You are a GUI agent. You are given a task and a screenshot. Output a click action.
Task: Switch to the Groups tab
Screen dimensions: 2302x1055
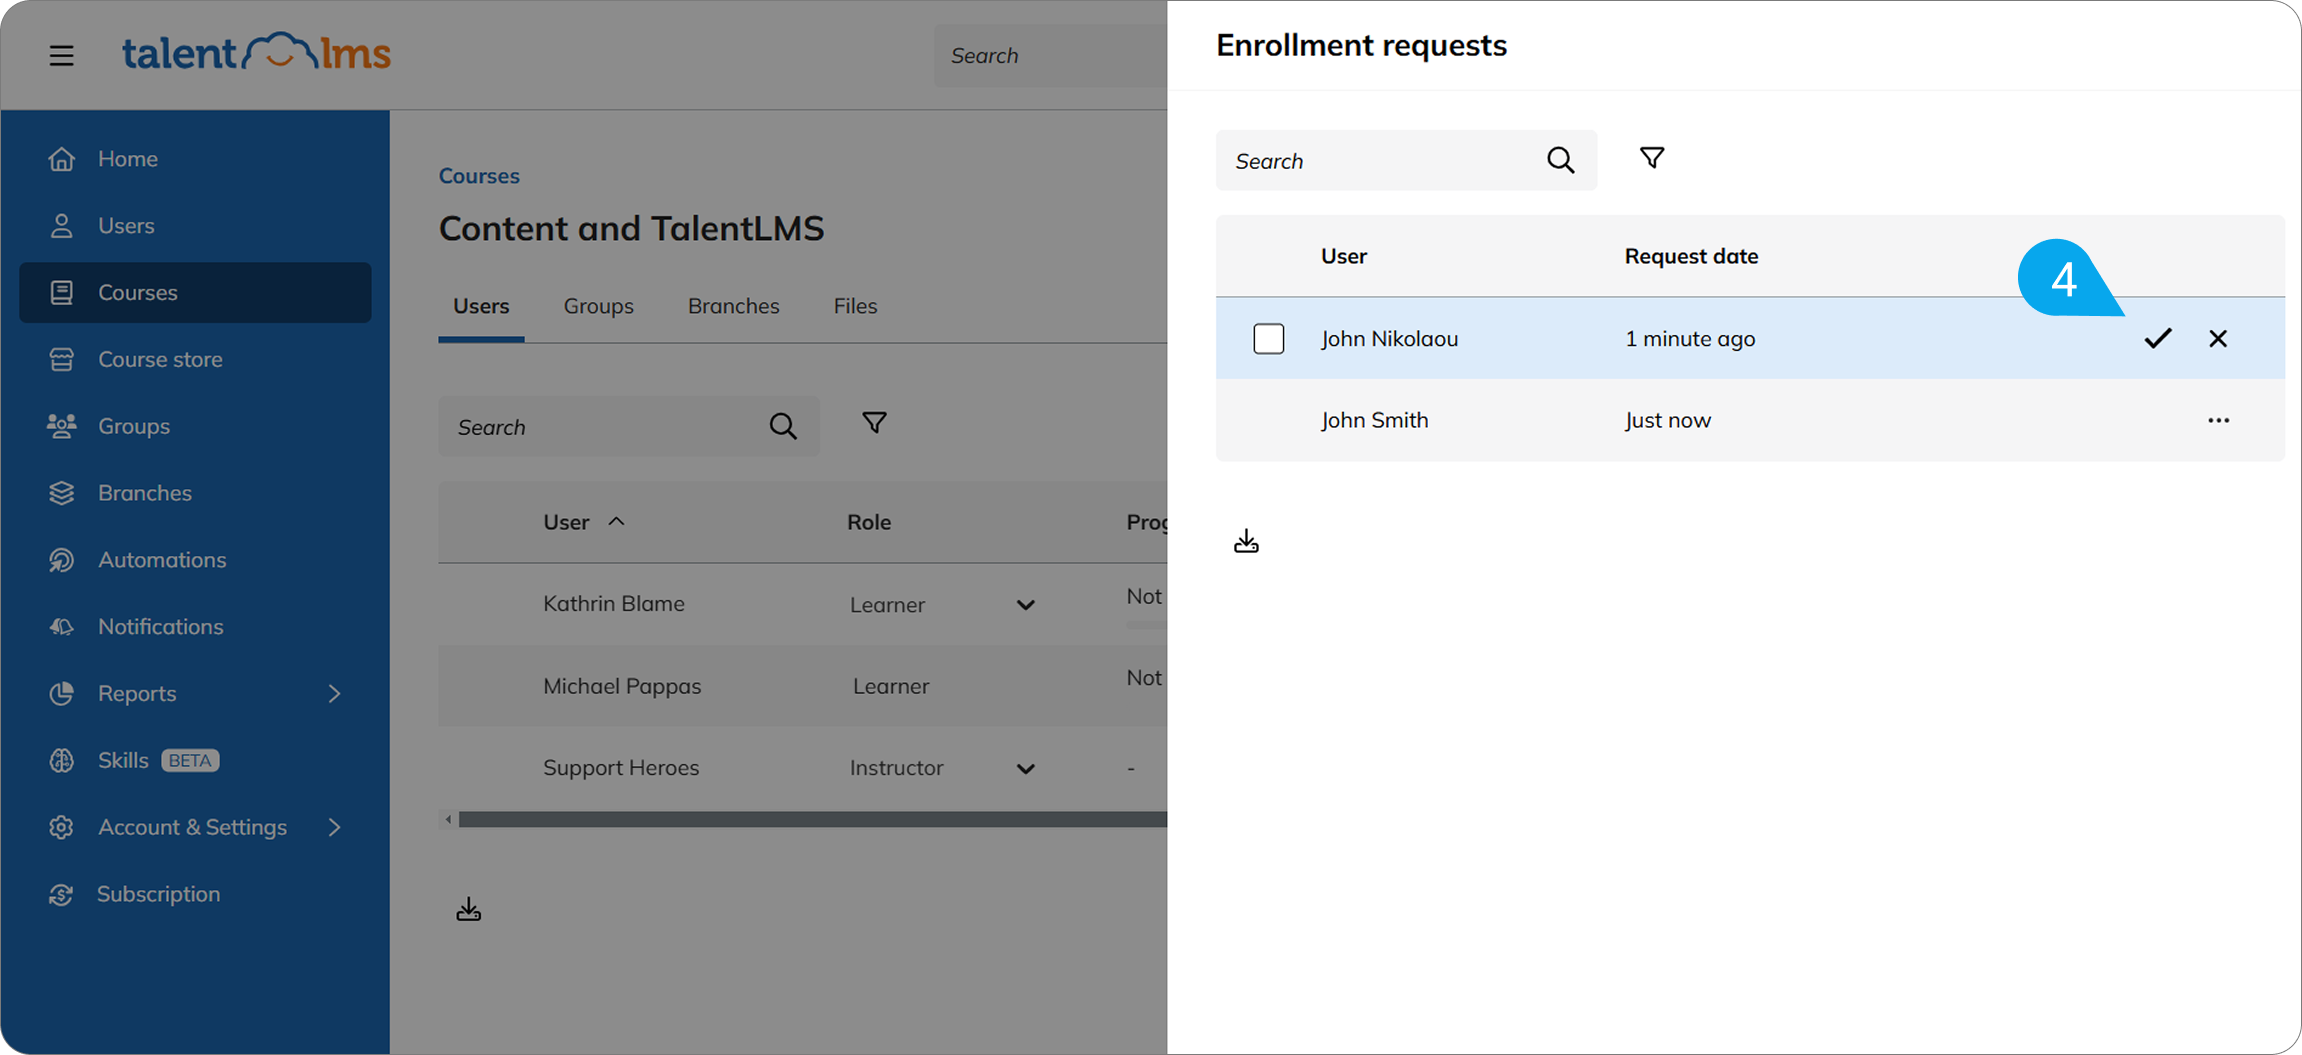[598, 306]
